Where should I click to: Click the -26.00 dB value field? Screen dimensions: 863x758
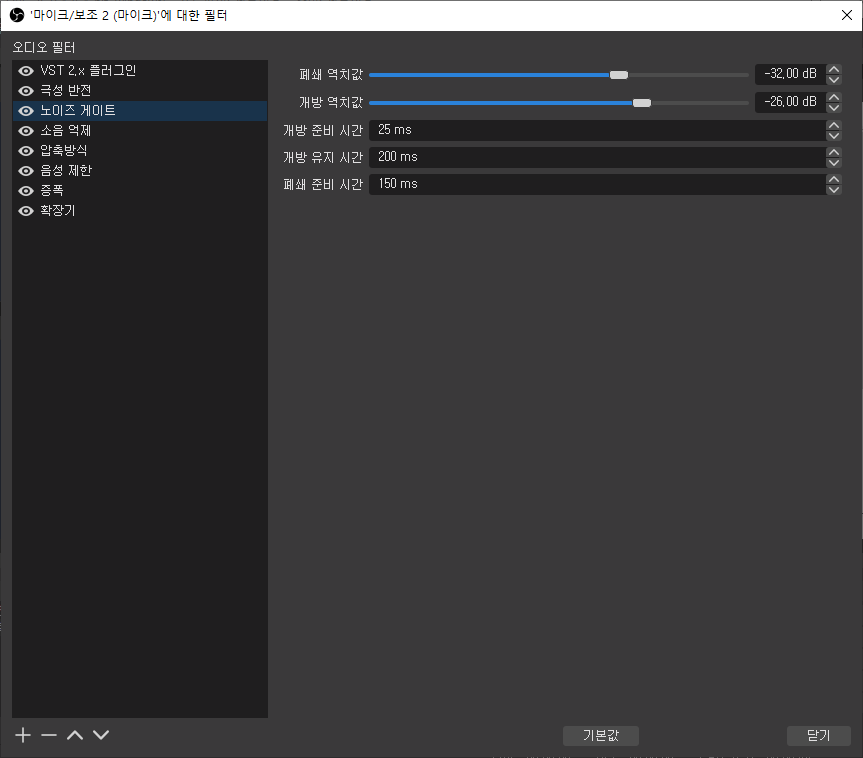[x=790, y=102]
